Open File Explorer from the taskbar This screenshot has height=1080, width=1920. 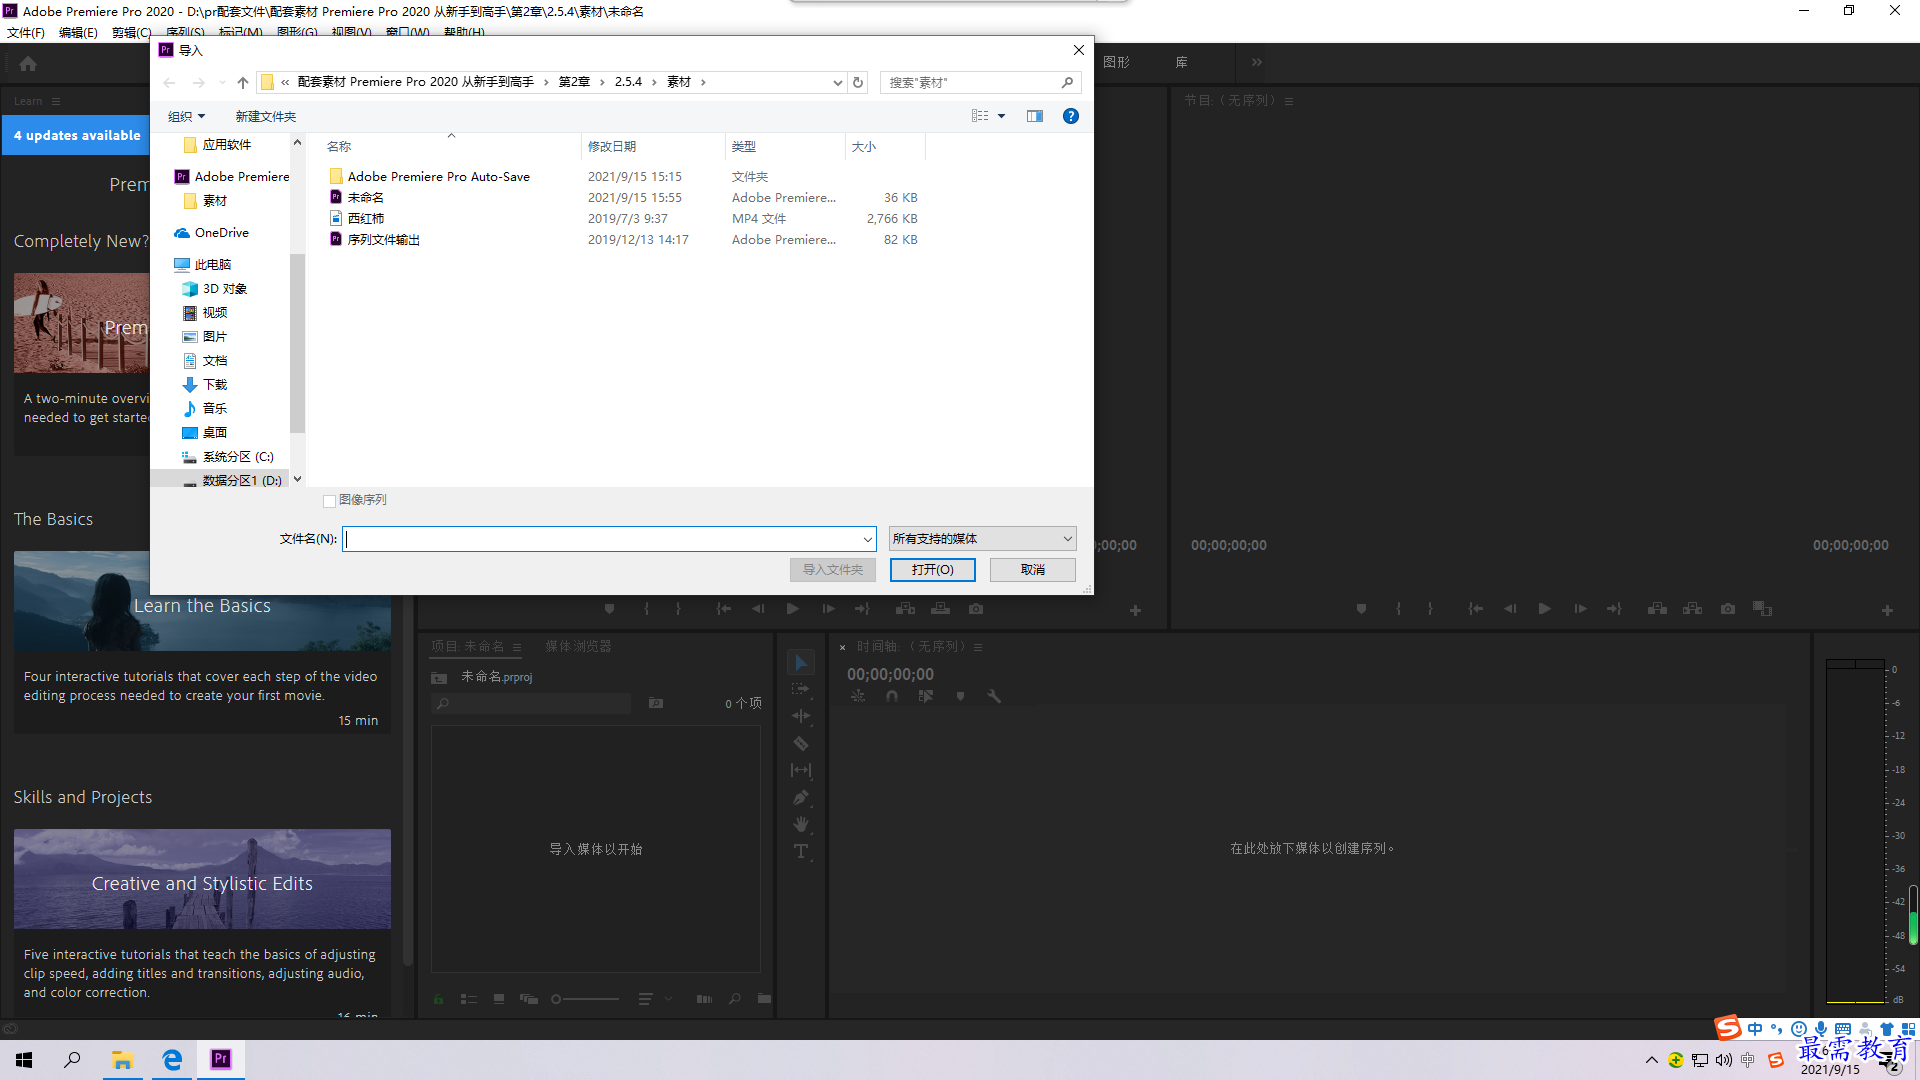[122, 1060]
